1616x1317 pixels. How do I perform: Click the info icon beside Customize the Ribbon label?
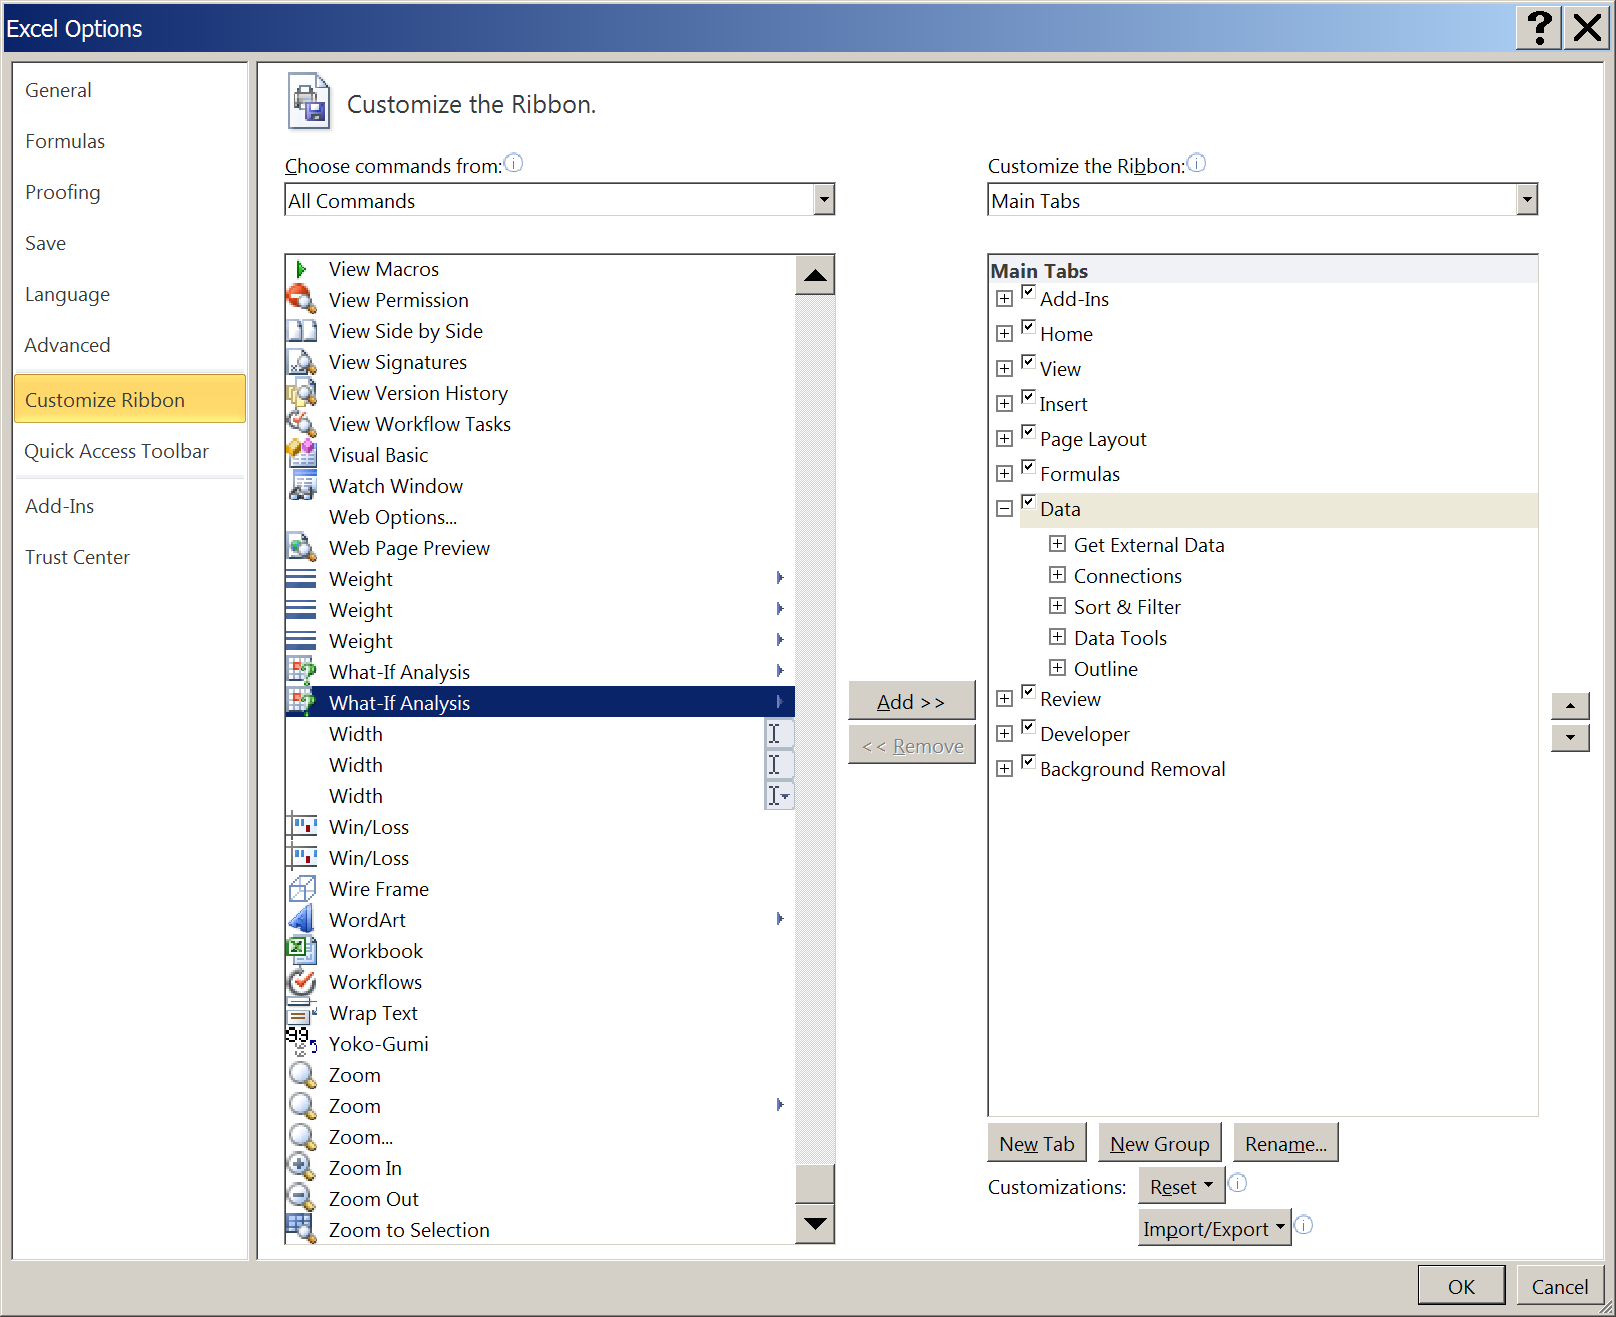[1196, 163]
